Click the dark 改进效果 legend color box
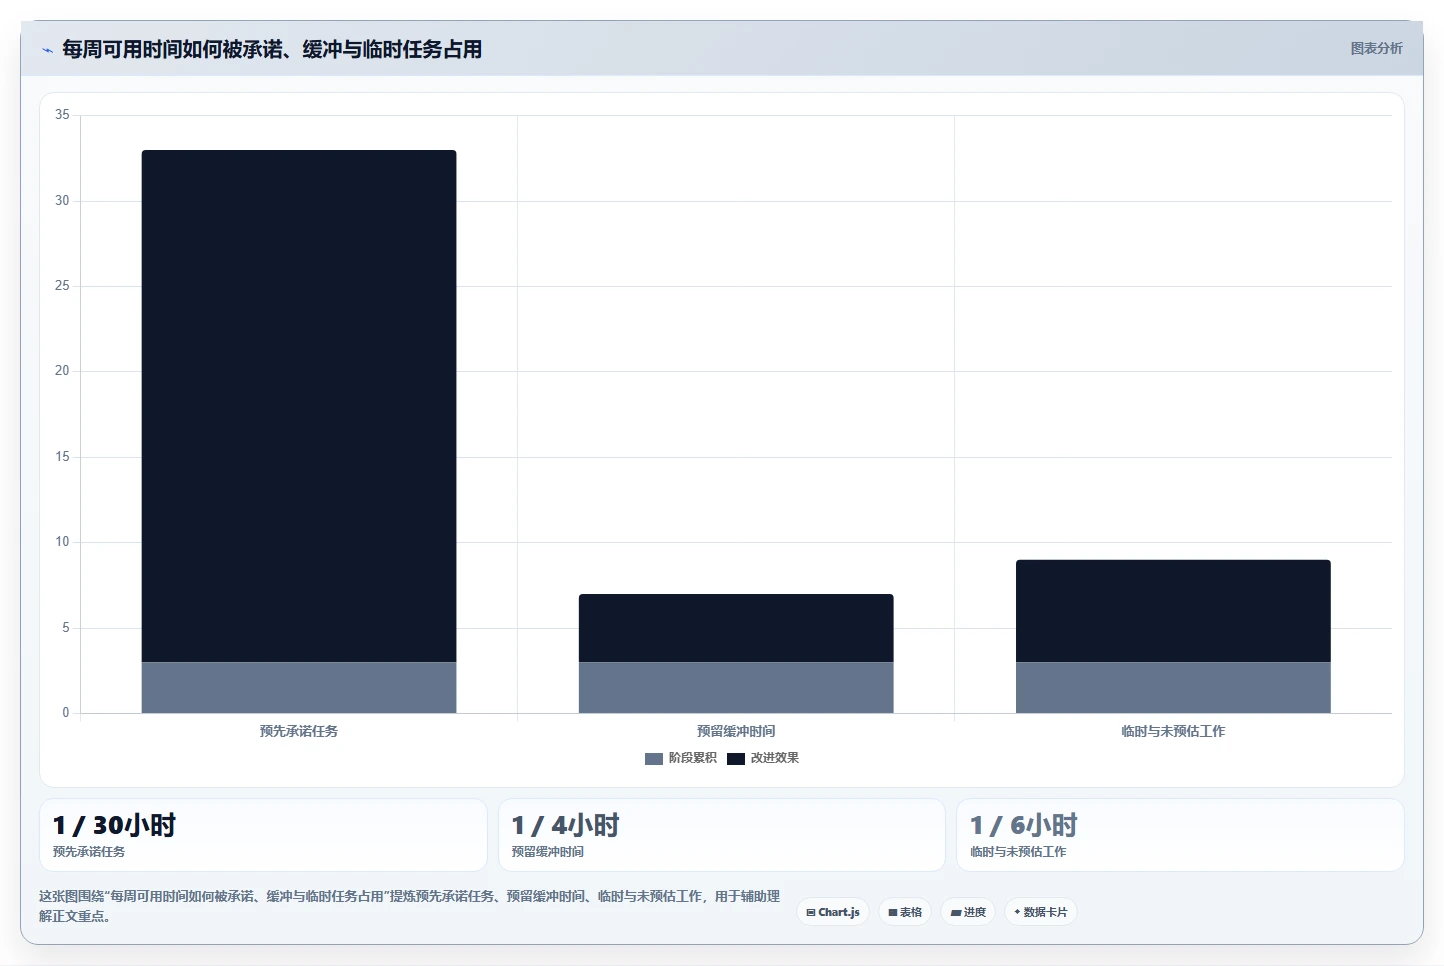This screenshot has width=1444, height=966. point(736,759)
